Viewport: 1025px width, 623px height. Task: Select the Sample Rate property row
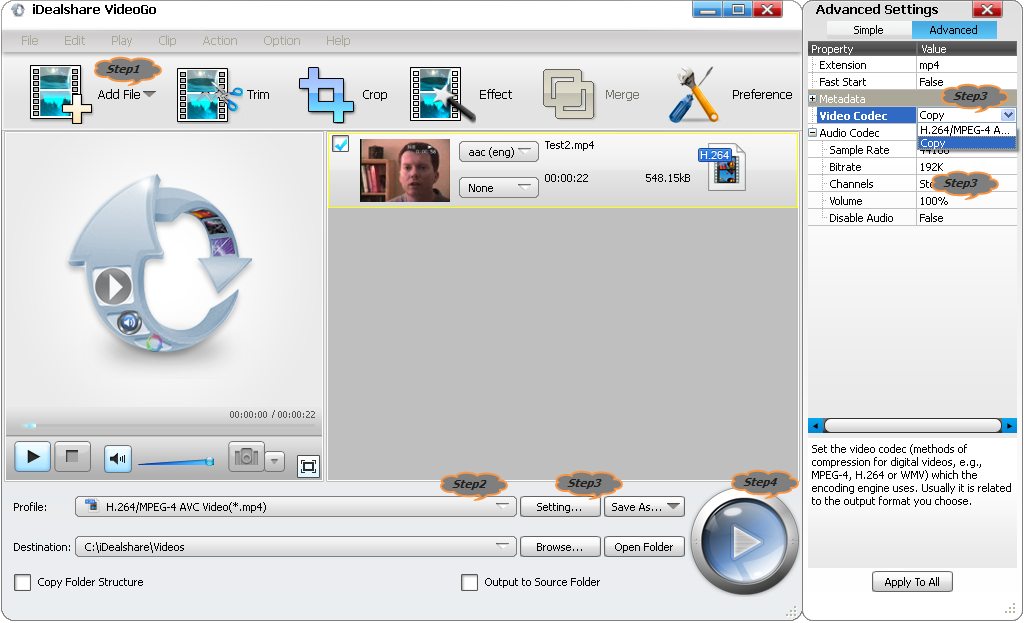(912, 150)
